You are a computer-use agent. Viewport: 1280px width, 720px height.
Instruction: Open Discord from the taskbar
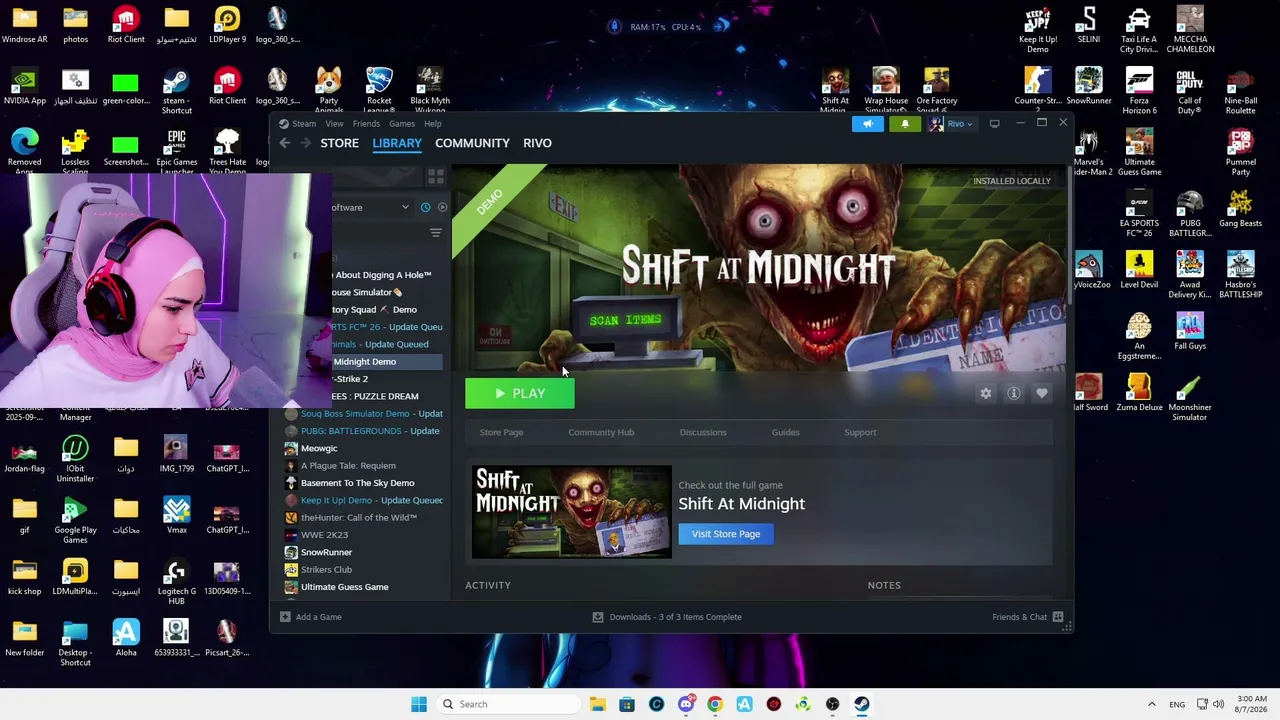click(686, 704)
